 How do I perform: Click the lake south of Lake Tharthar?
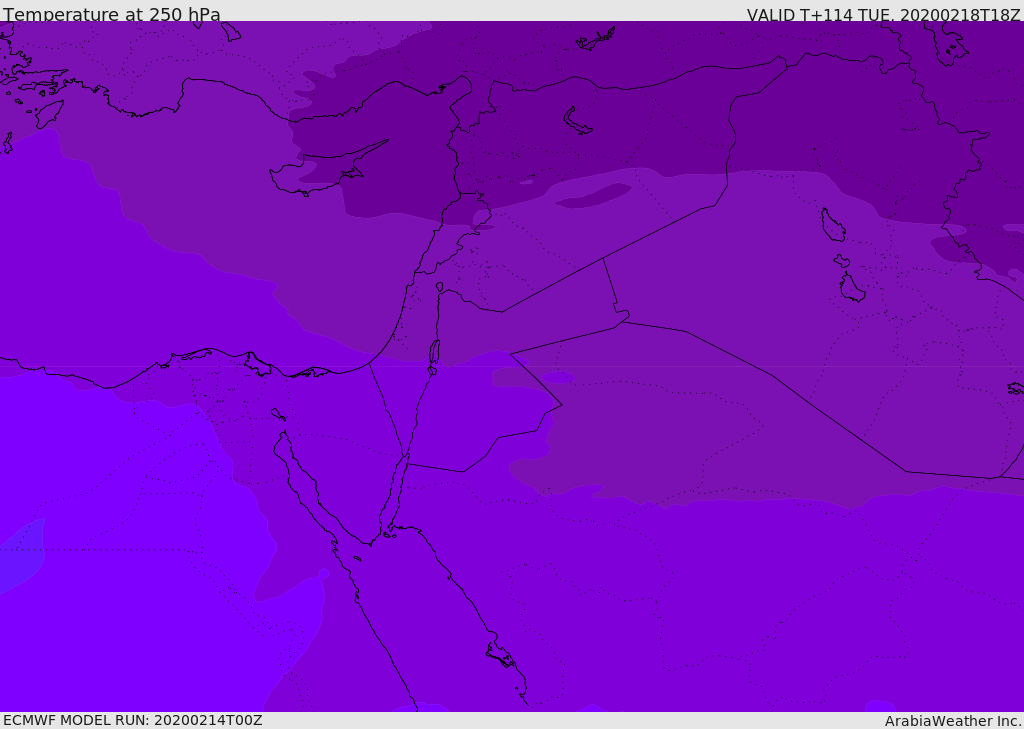pyautogui.click(x=851, y=288)
